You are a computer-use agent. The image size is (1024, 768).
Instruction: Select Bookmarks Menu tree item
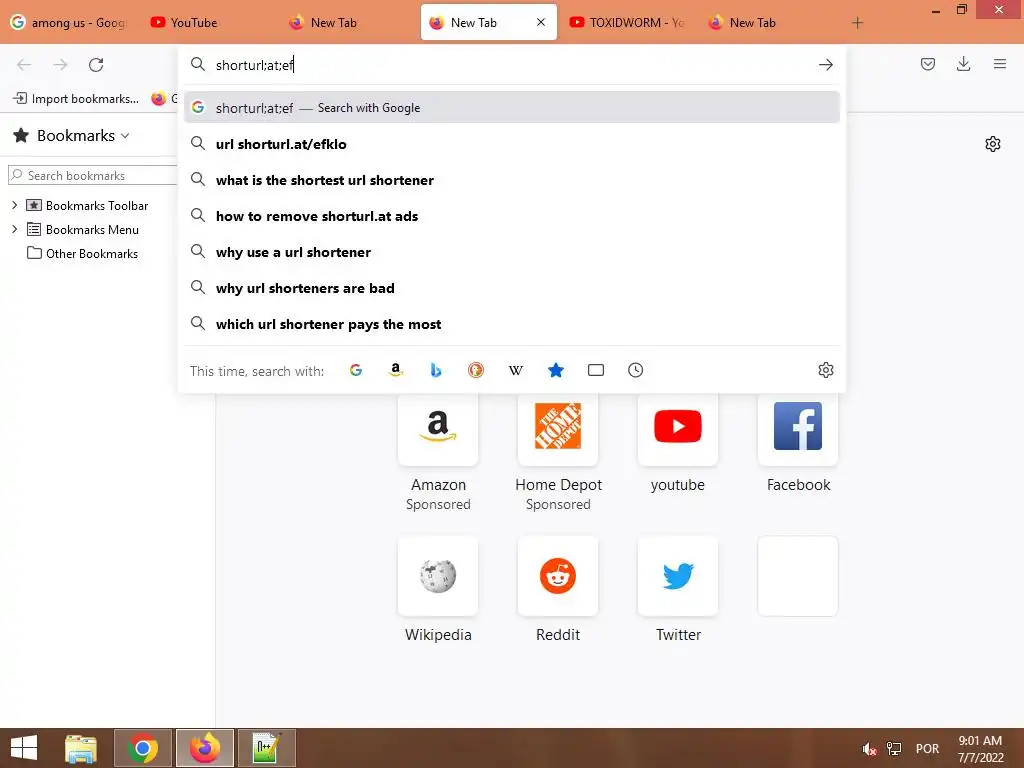coord(82,230)
